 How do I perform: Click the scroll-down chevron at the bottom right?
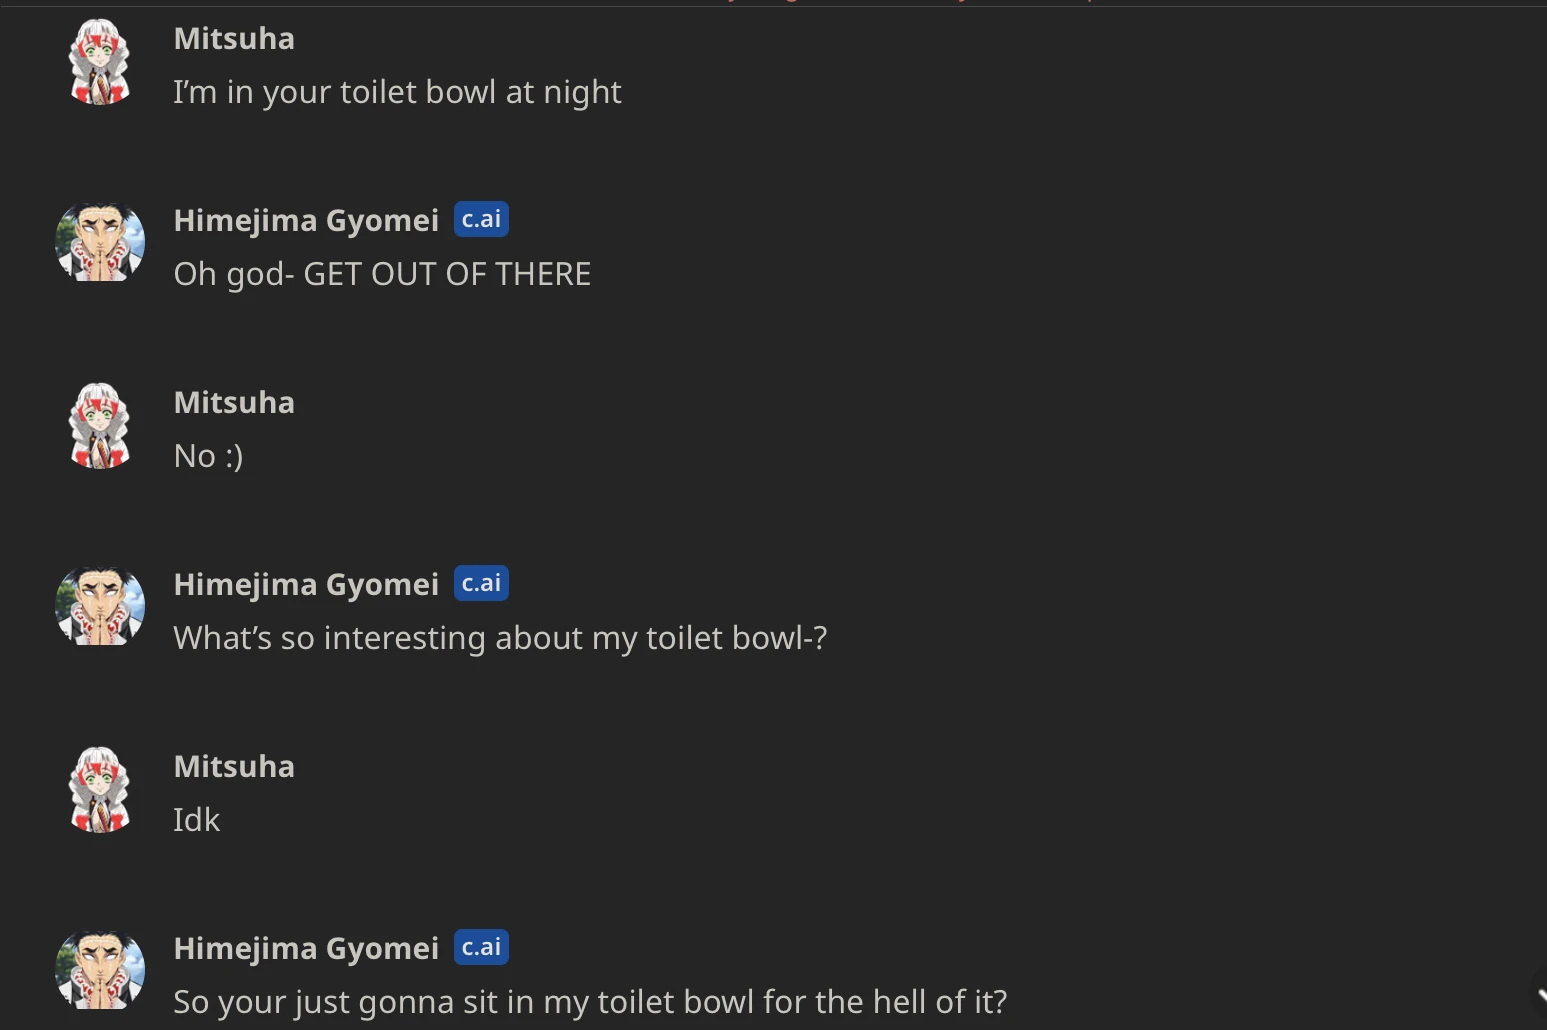tap(1541, 995)
